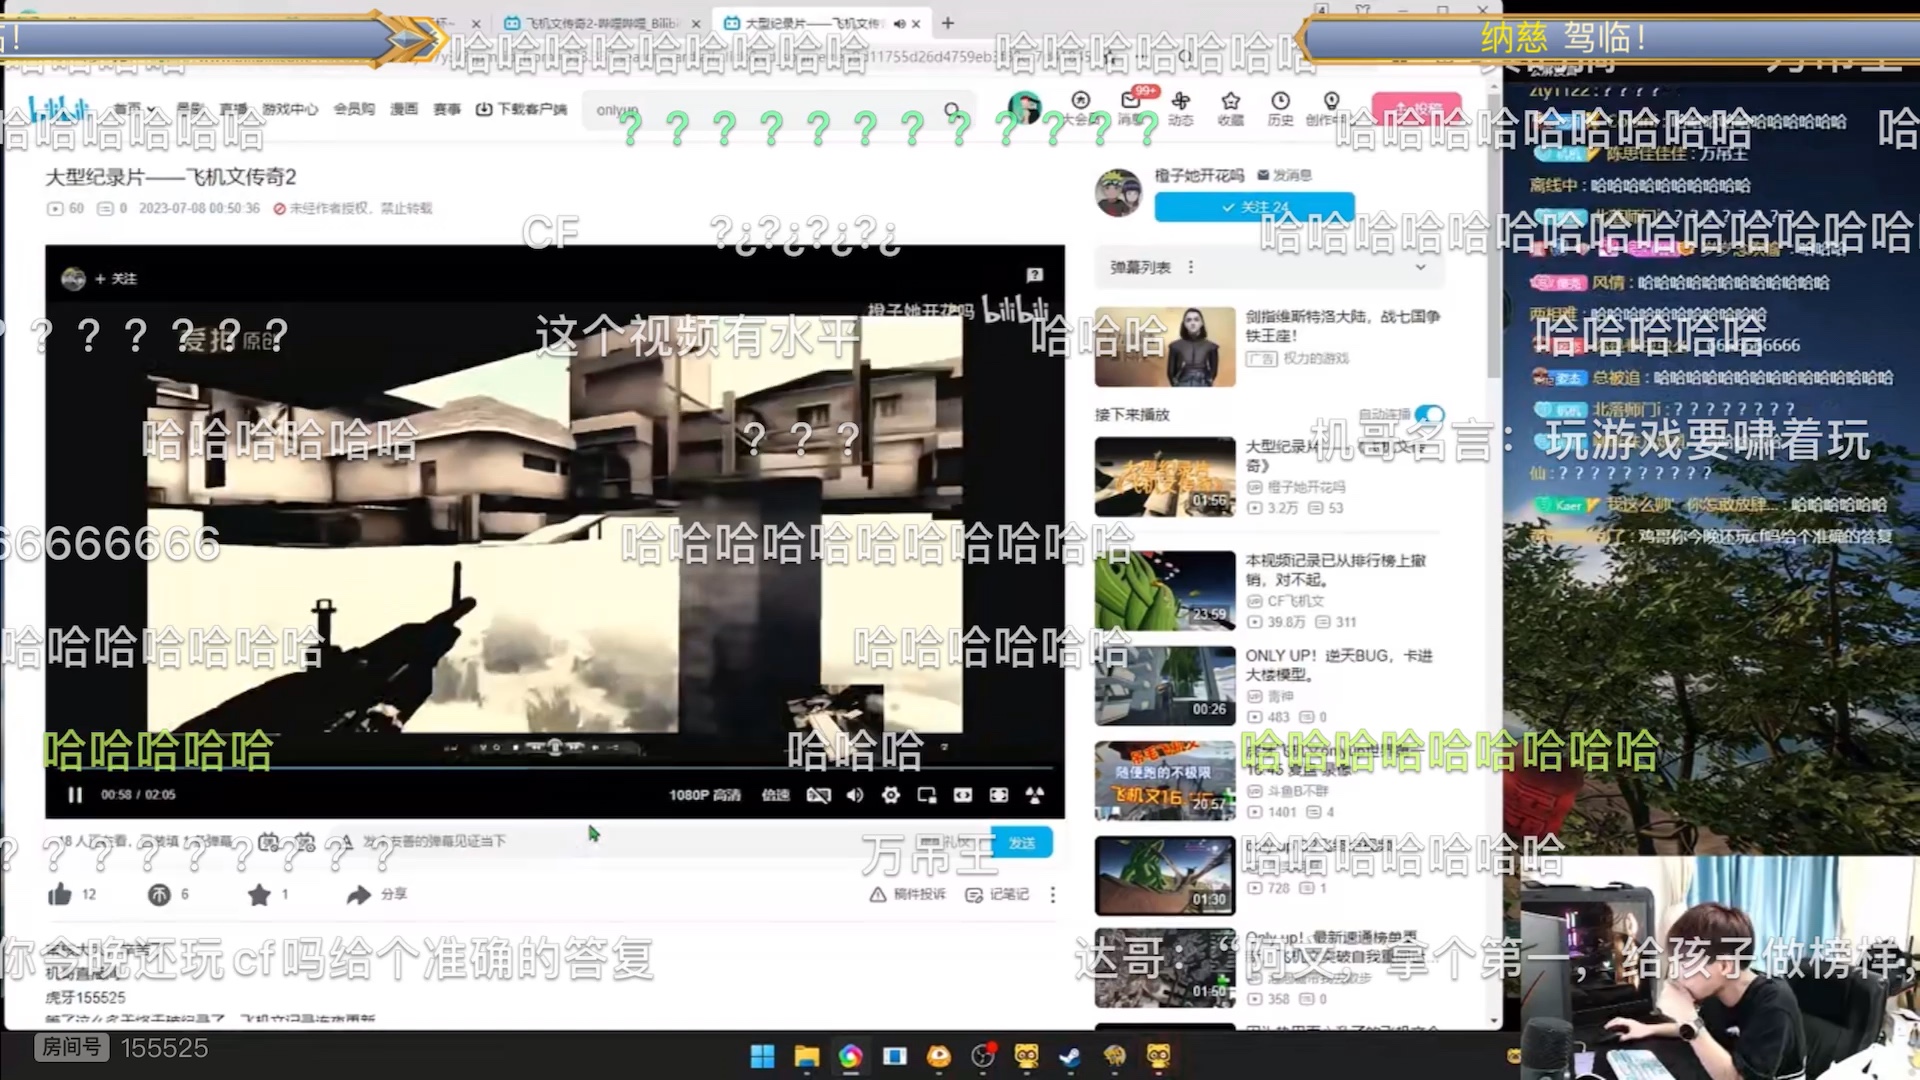
Task: Open danmaku font style A icon
Action: tap(345, 842)
